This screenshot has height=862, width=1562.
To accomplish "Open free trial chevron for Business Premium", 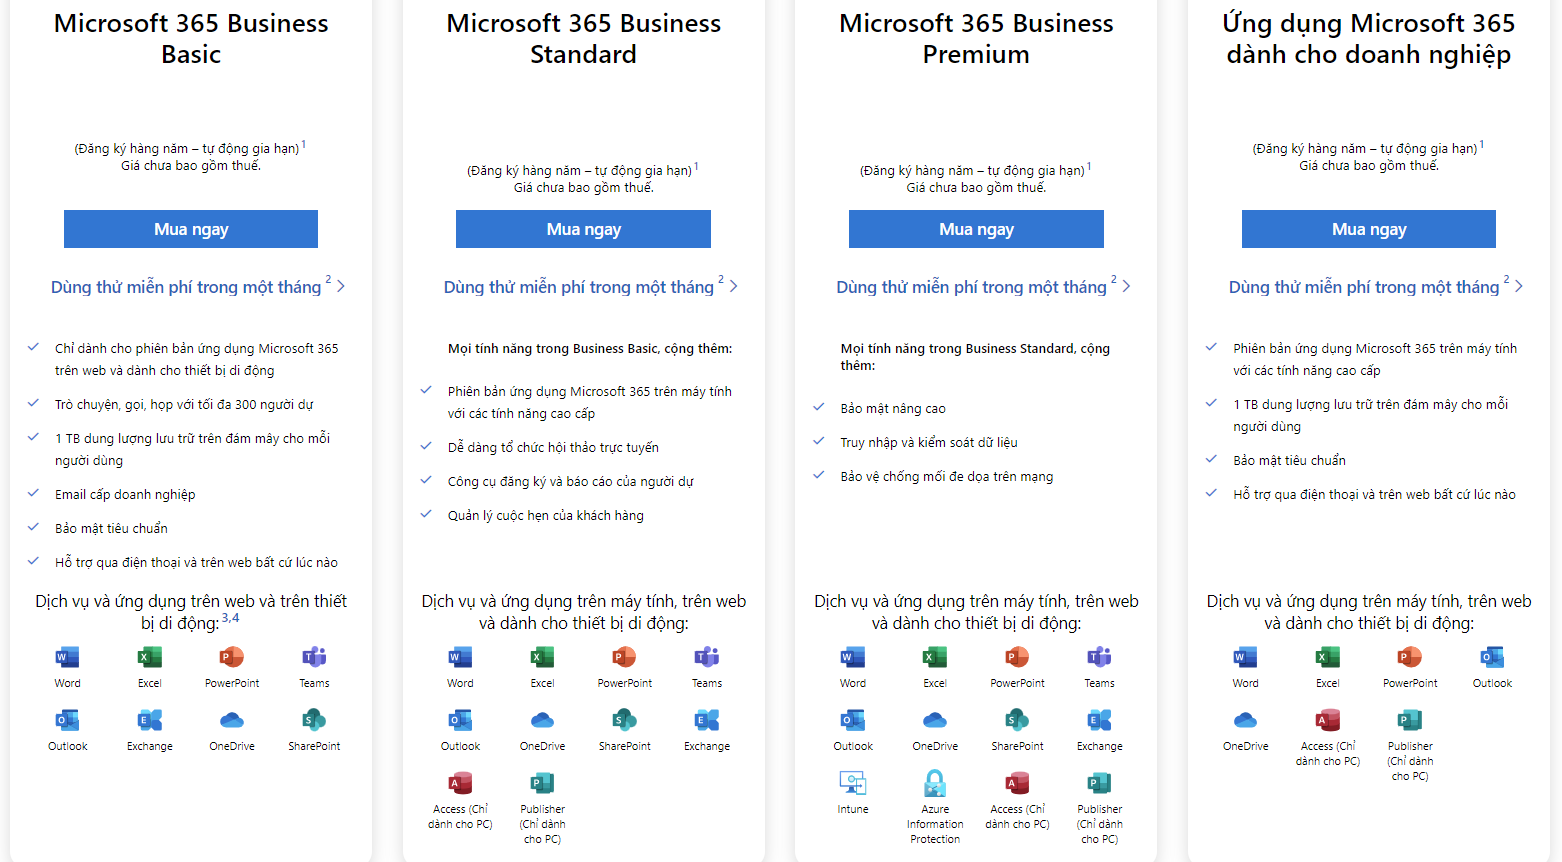I will 1127,287.
